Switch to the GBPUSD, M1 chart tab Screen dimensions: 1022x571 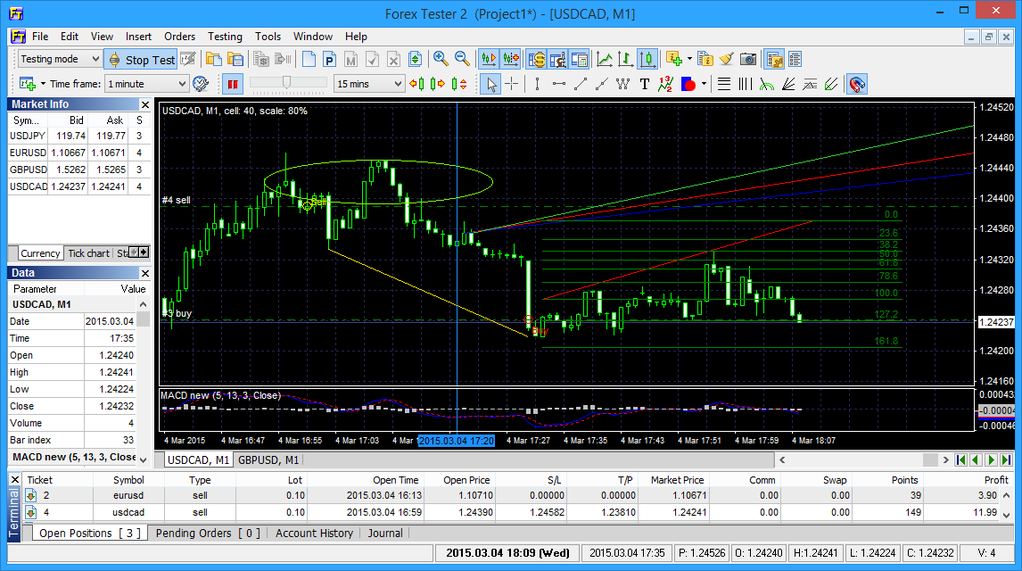click(268, 460)
